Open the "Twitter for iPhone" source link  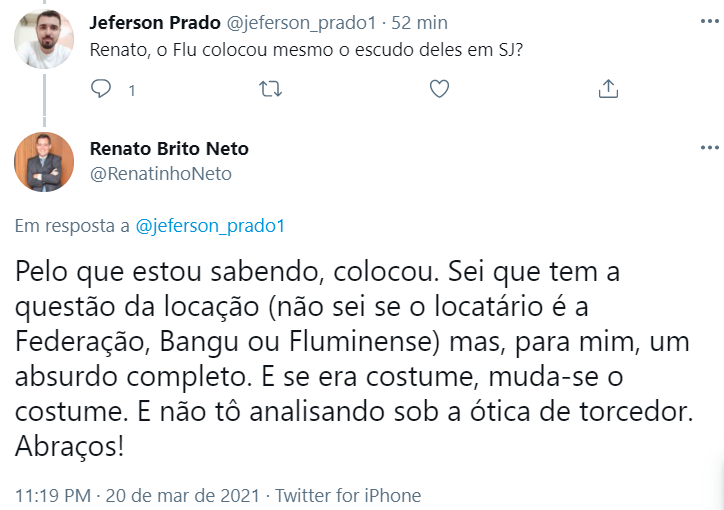[x=348, y=495]
